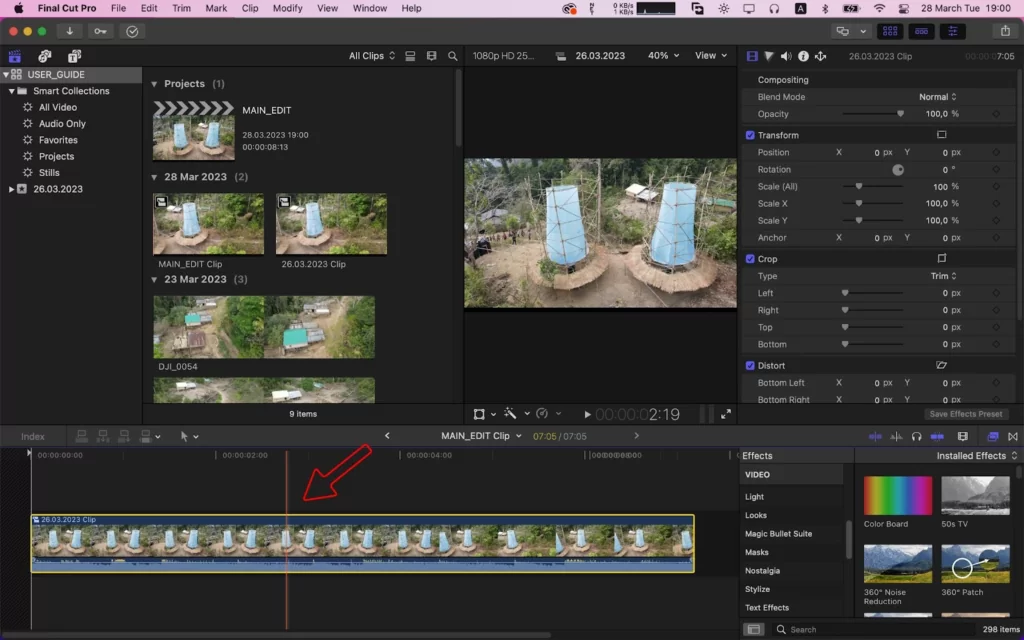Open the All Clips filter dropdown
The height and width of the screenshot is (640, 1024).
372,56
